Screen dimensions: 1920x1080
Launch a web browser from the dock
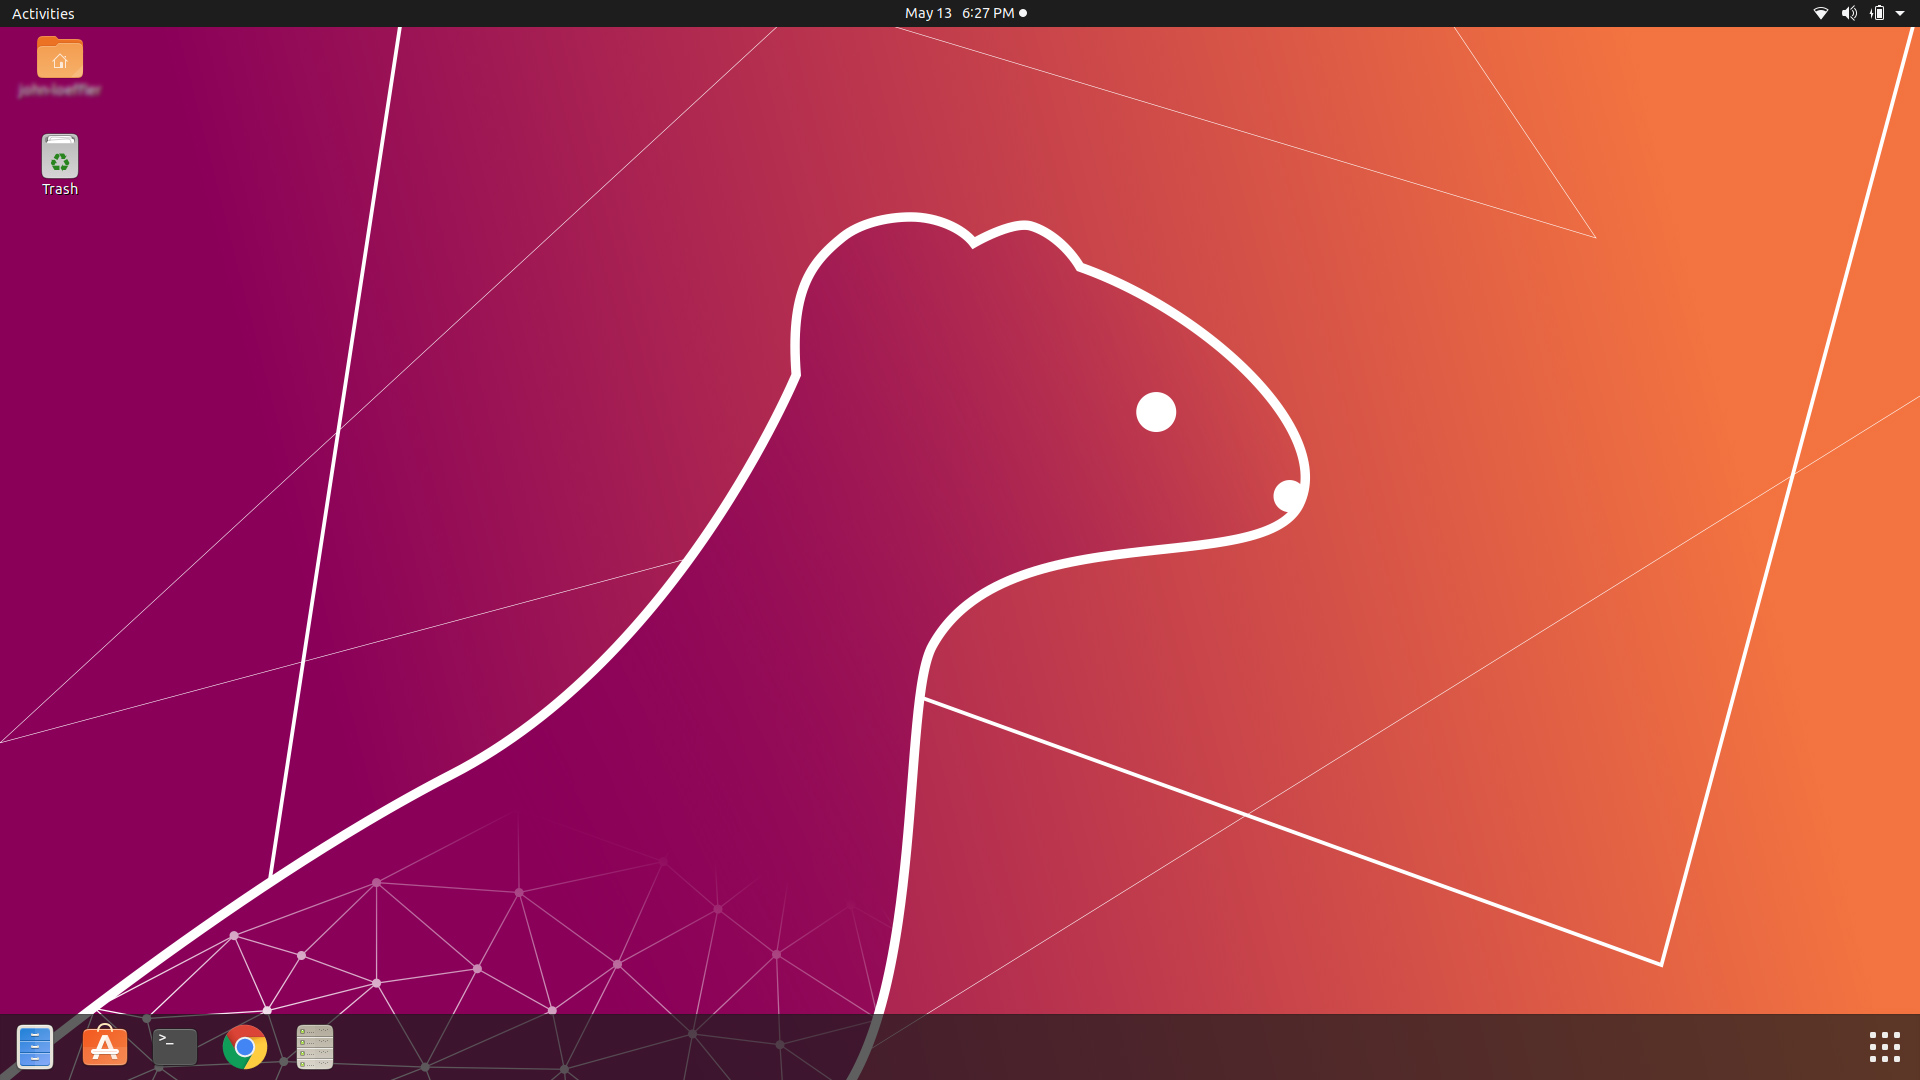pyautogui.click(x=244, y=1047)
